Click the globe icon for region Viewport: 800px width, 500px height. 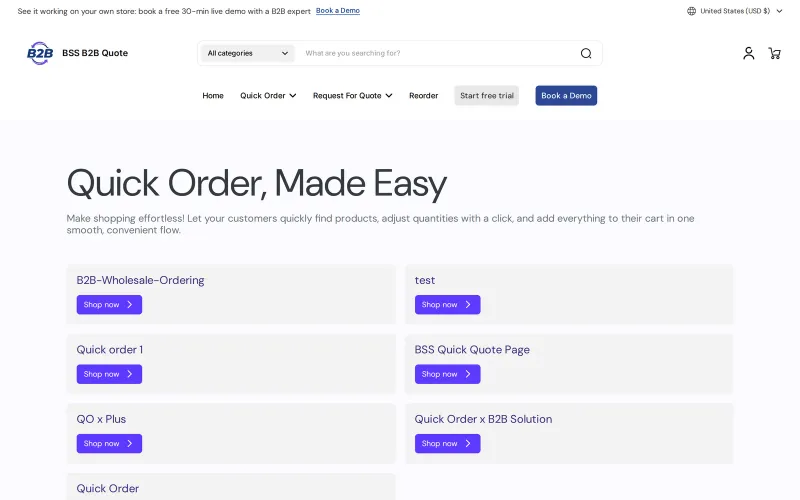691,11
